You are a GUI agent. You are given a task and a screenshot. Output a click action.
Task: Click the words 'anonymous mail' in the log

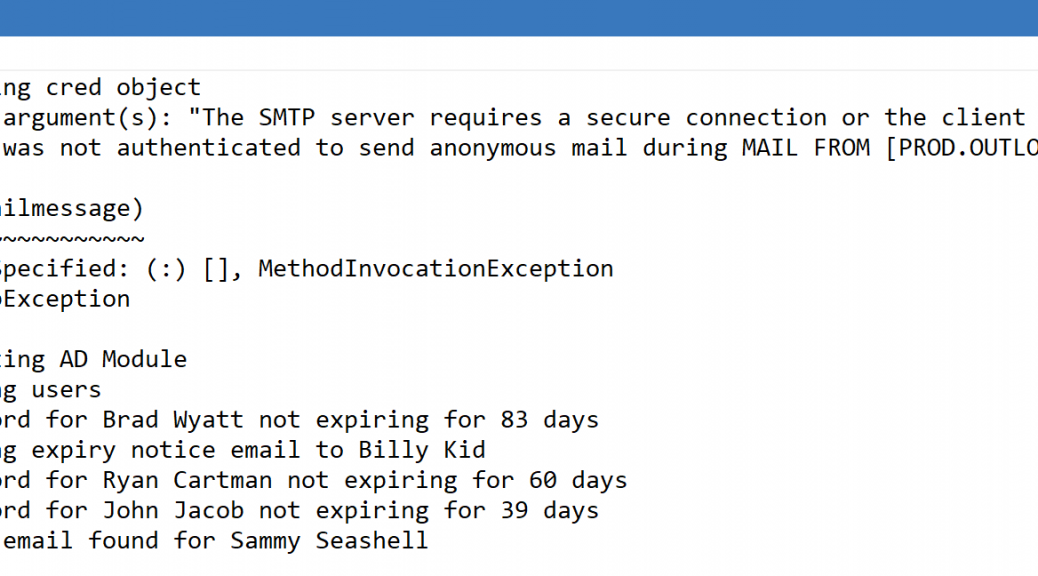click(528, 148)
